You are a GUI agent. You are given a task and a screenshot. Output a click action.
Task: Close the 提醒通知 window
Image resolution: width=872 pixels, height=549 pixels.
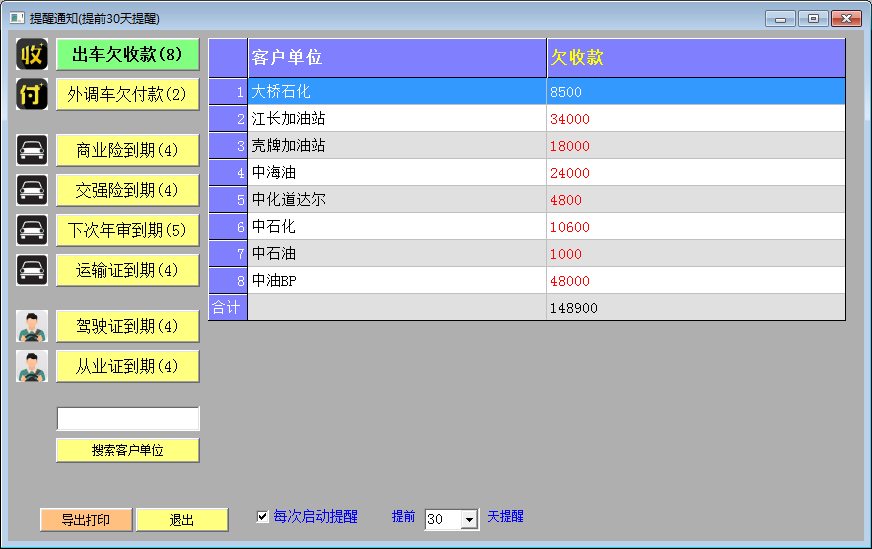846,19
